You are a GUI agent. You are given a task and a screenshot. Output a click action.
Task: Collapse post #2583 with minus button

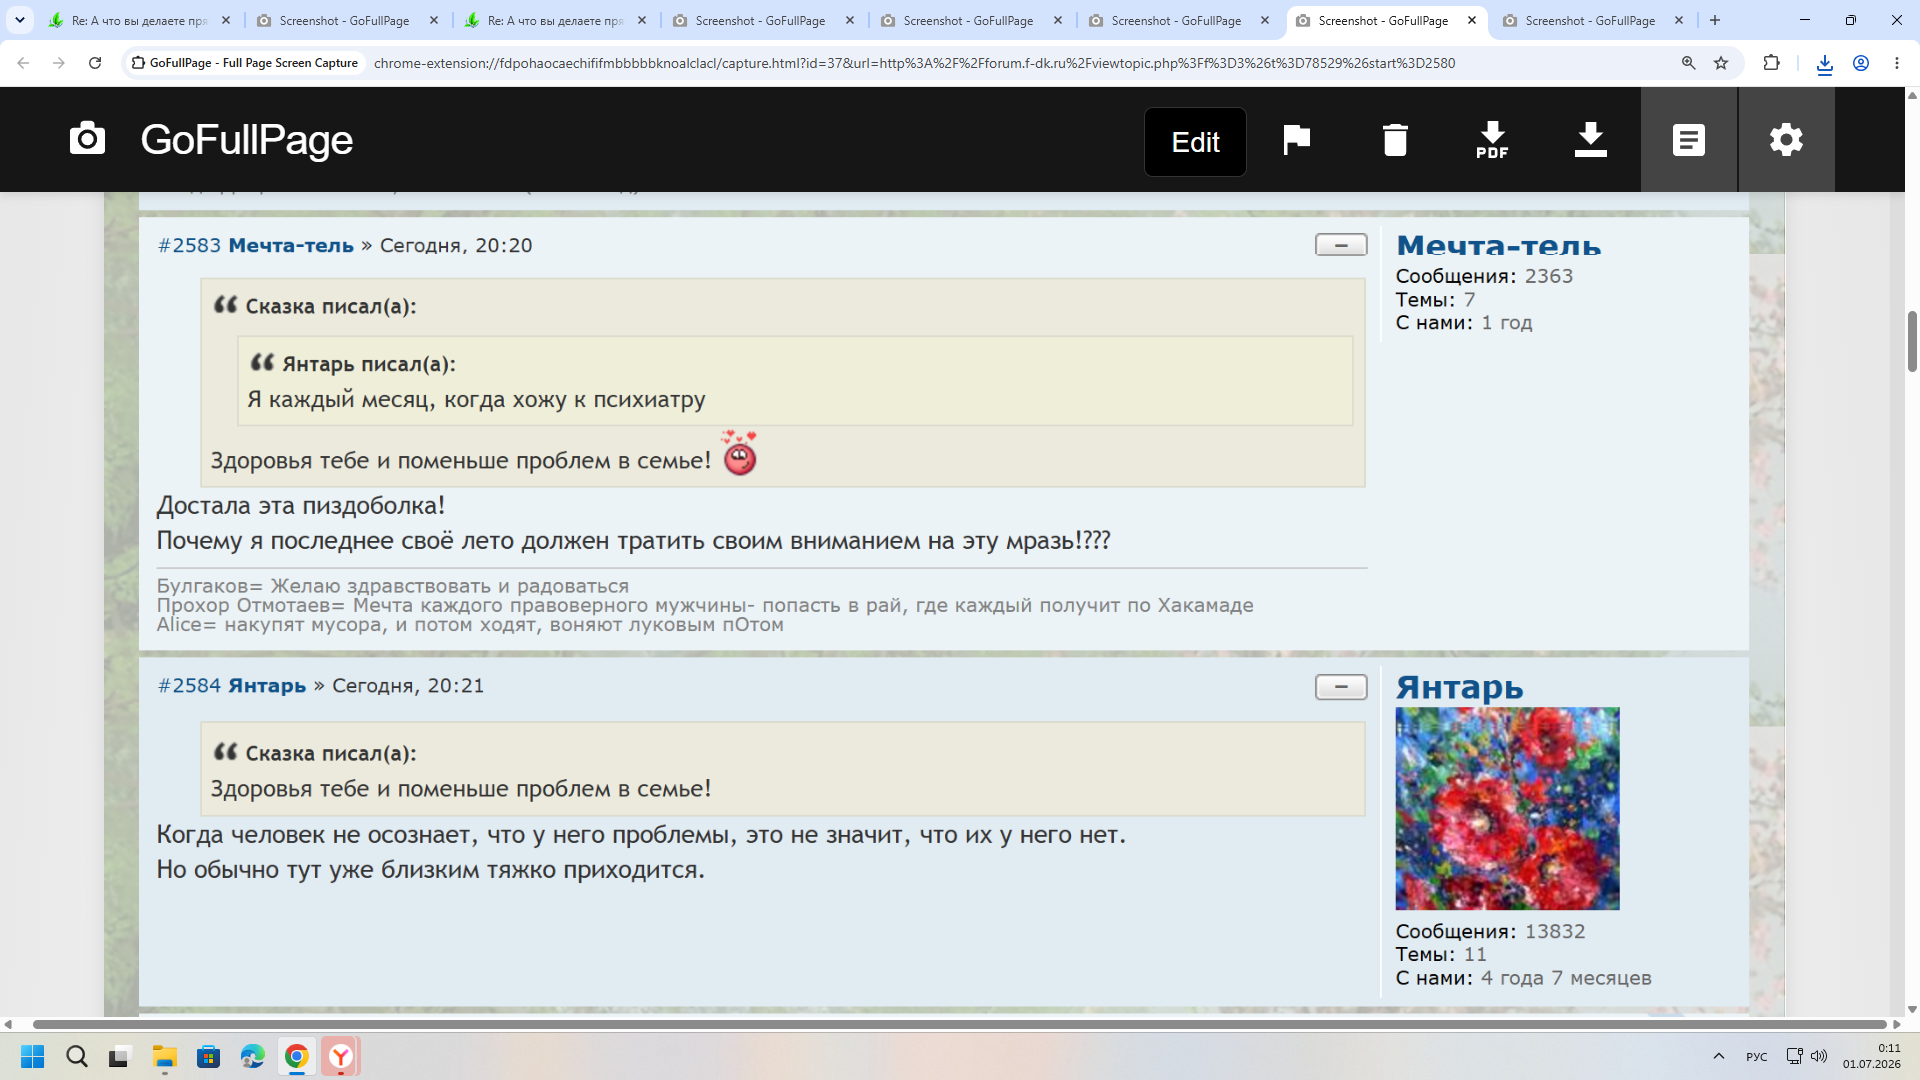click(x=1341, y=245)
